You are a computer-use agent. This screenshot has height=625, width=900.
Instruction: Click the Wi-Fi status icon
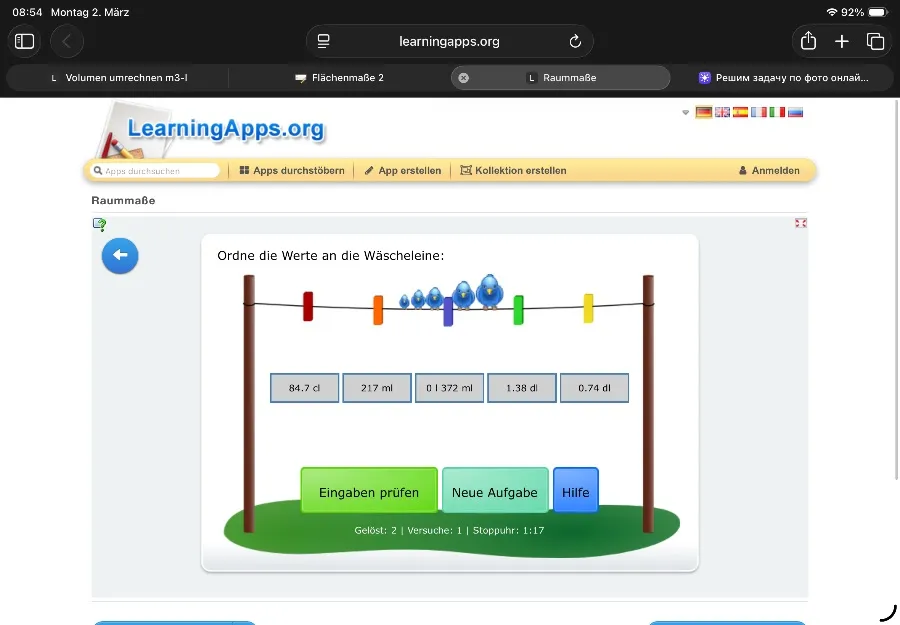point(832,12)
